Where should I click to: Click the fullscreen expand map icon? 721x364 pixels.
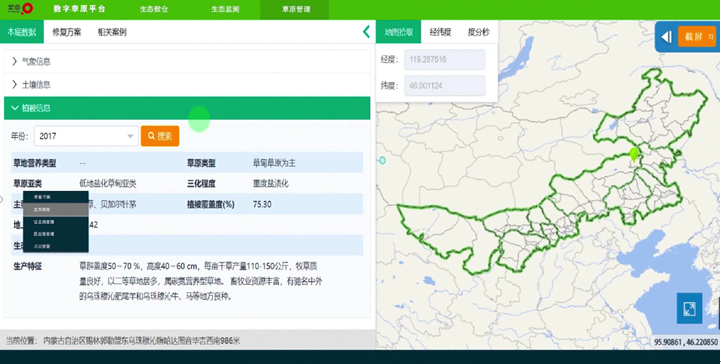pos(689,308)
